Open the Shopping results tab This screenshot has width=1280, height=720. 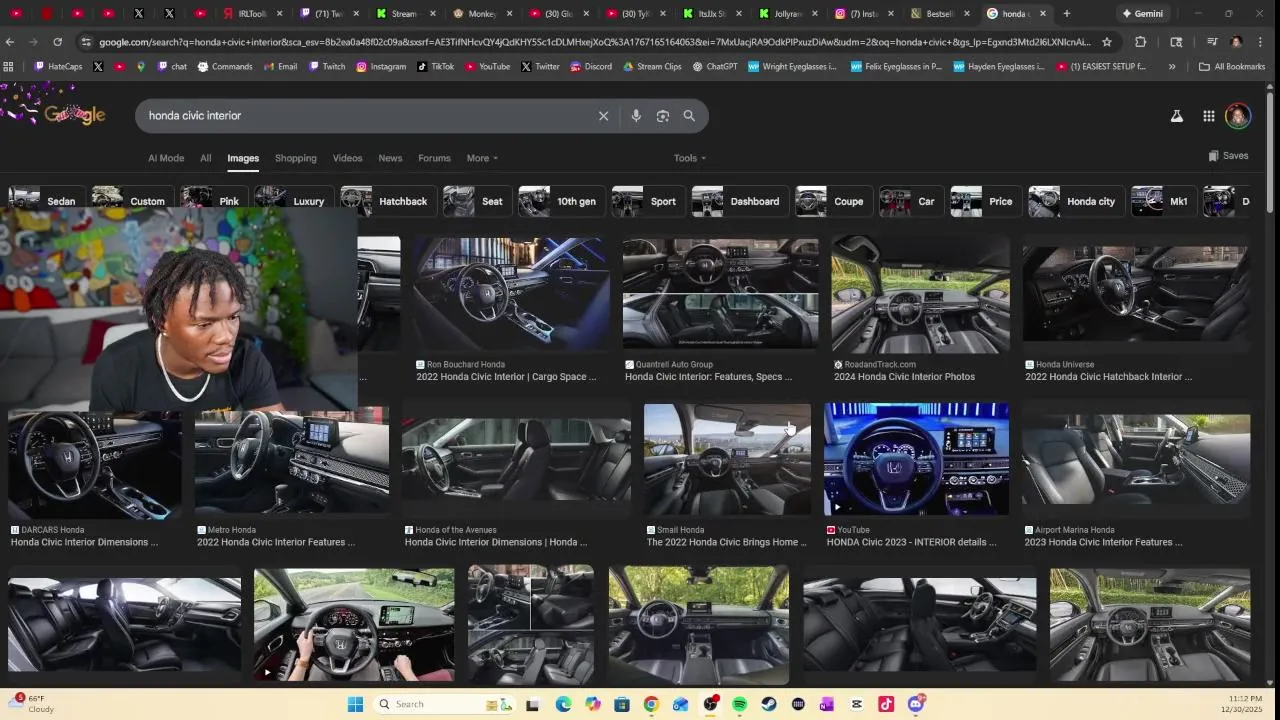pos(295,158)
